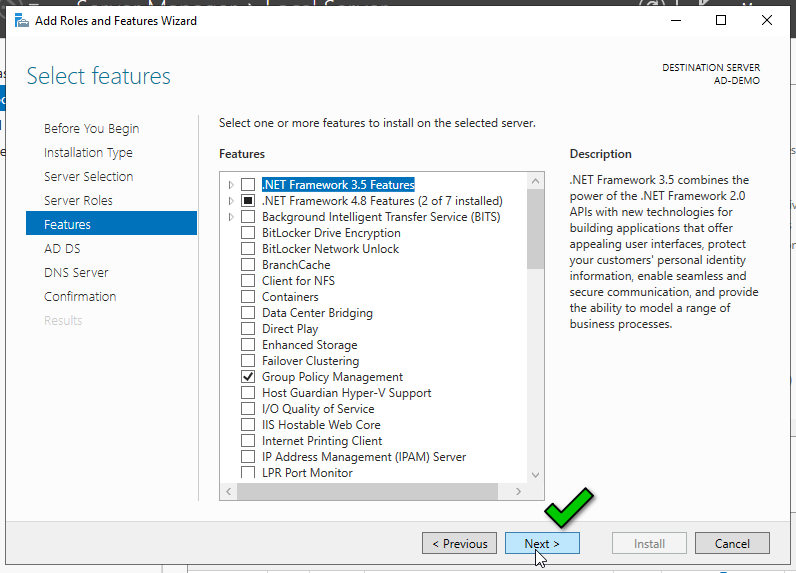Cancel the wizard
Screen dimensions: 796x573
pyautogui.click(x=732, y=544)
